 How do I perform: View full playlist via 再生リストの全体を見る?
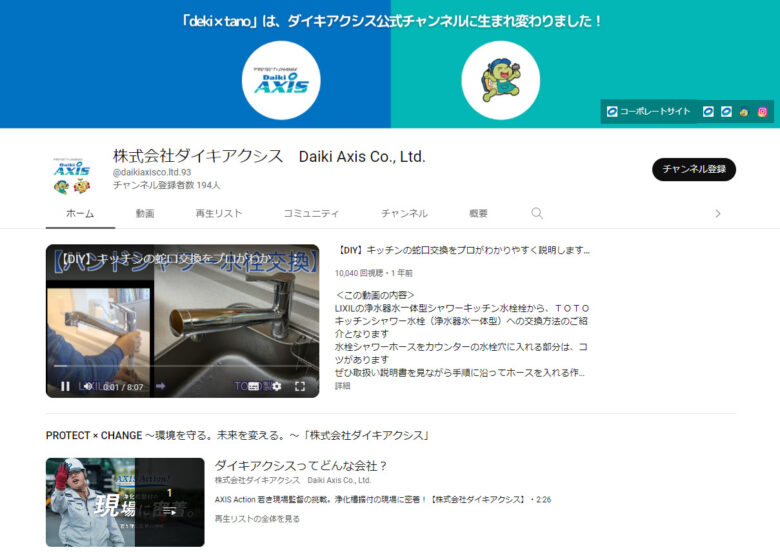[x=257, y=519]
